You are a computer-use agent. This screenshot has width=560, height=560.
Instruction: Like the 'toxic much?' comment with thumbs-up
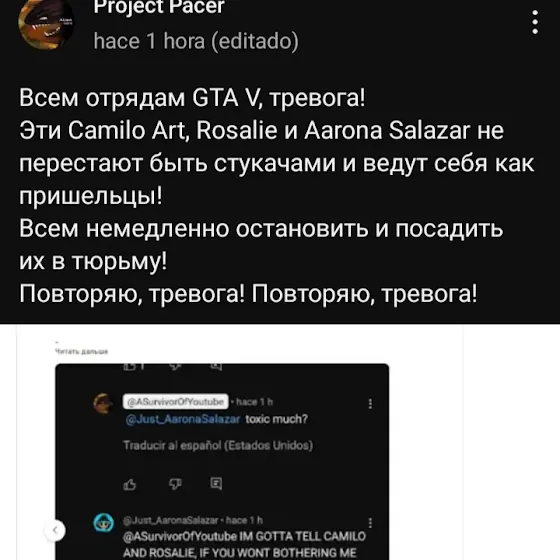coord(130,484)
